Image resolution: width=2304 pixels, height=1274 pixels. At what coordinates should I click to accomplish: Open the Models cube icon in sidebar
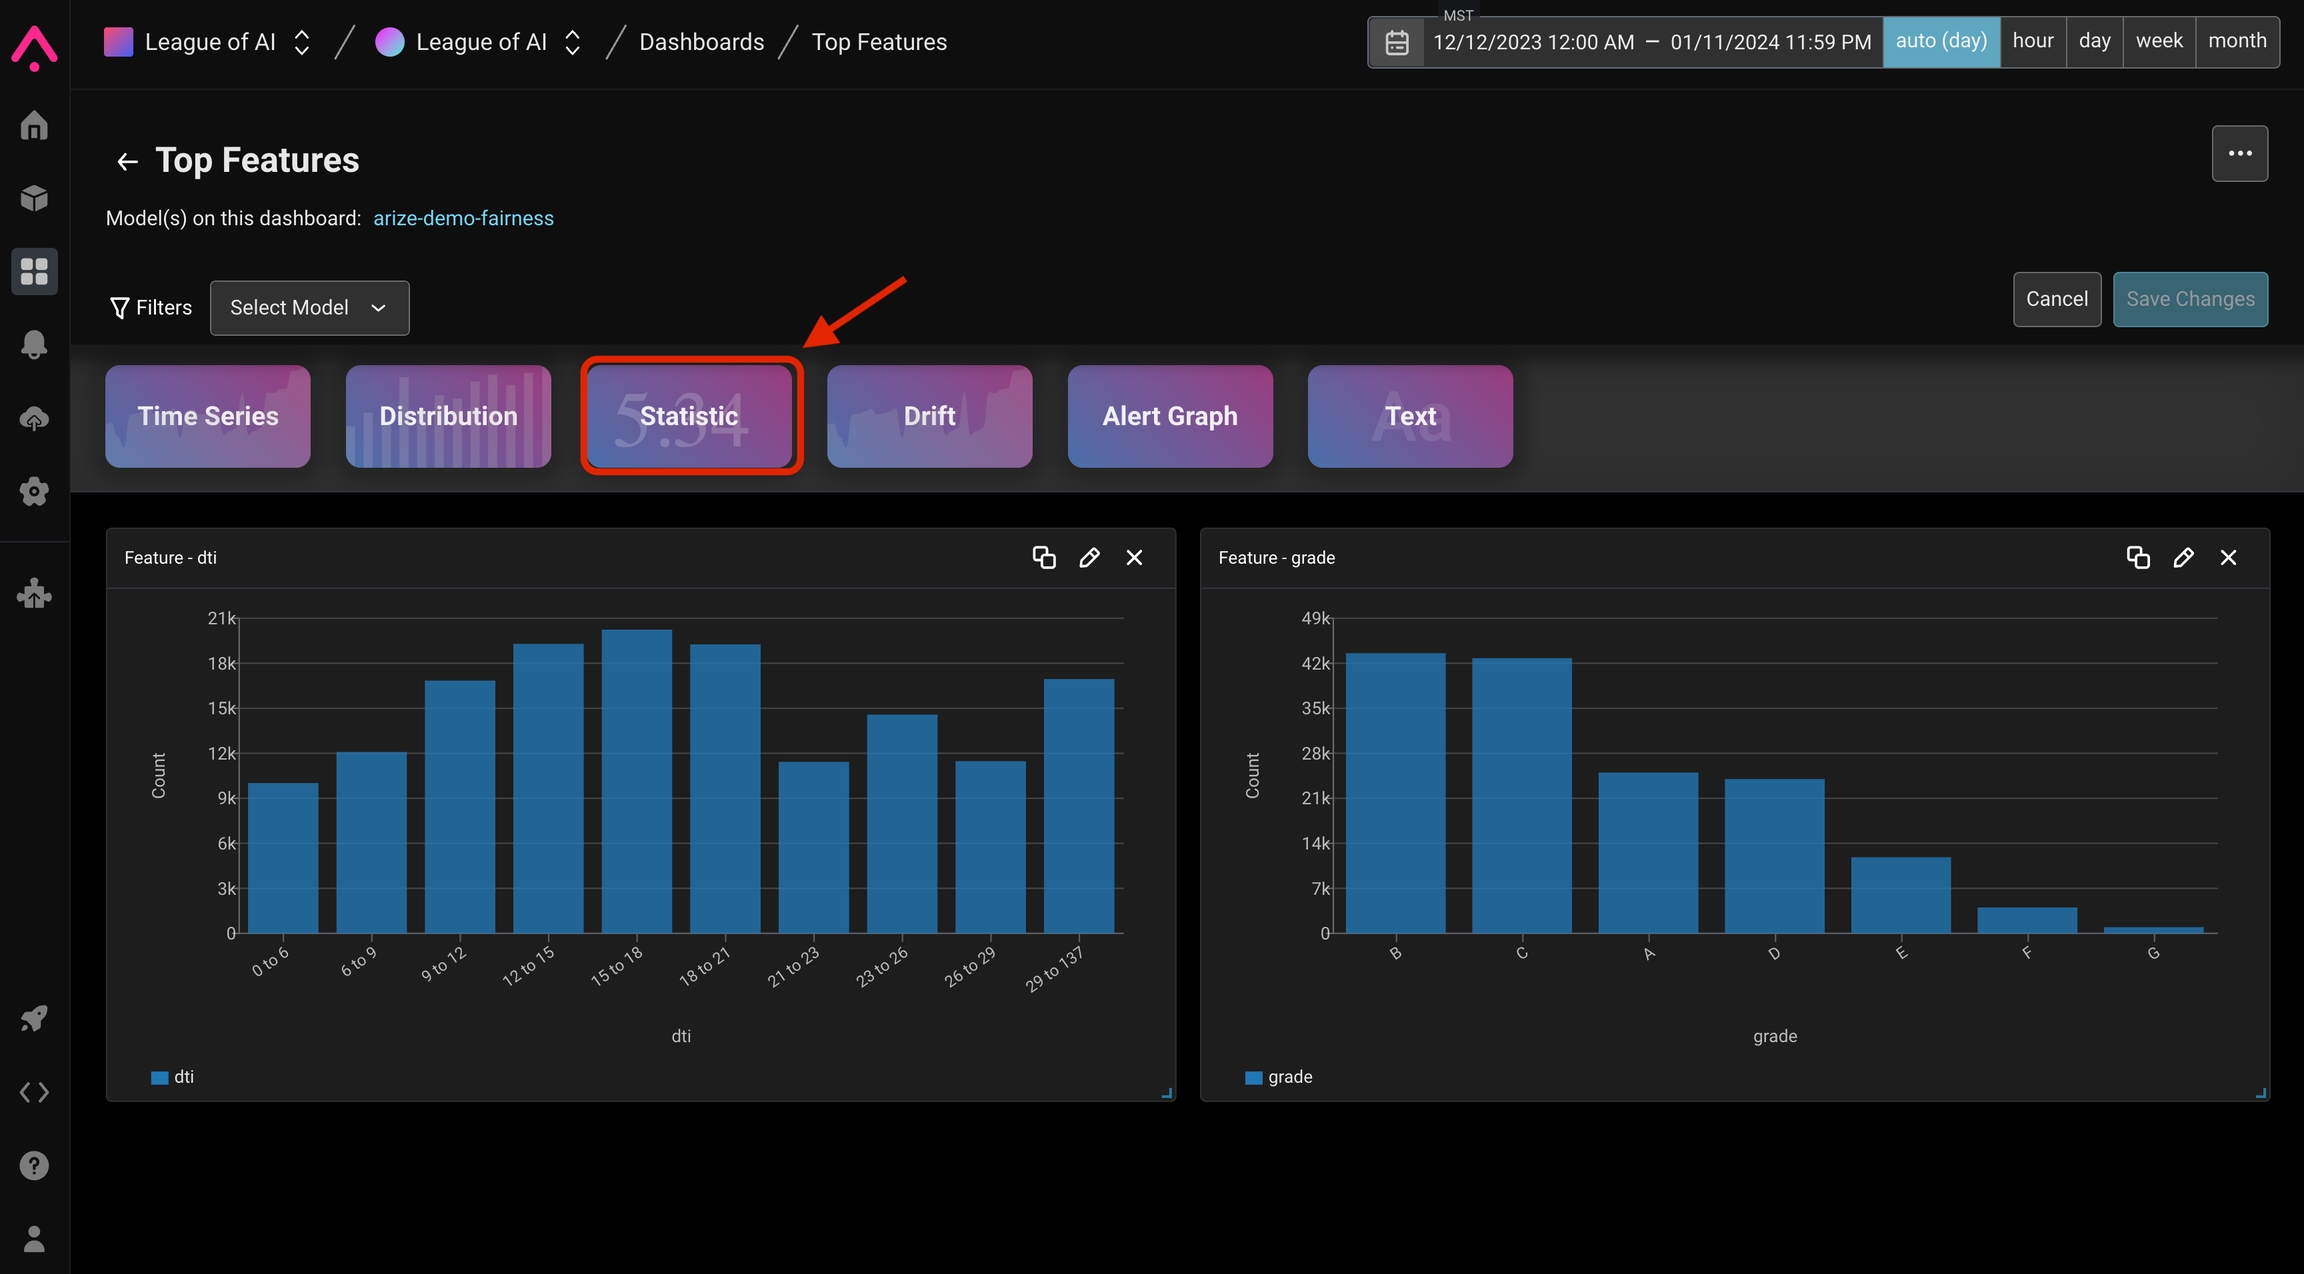click(x=34, y=198)
